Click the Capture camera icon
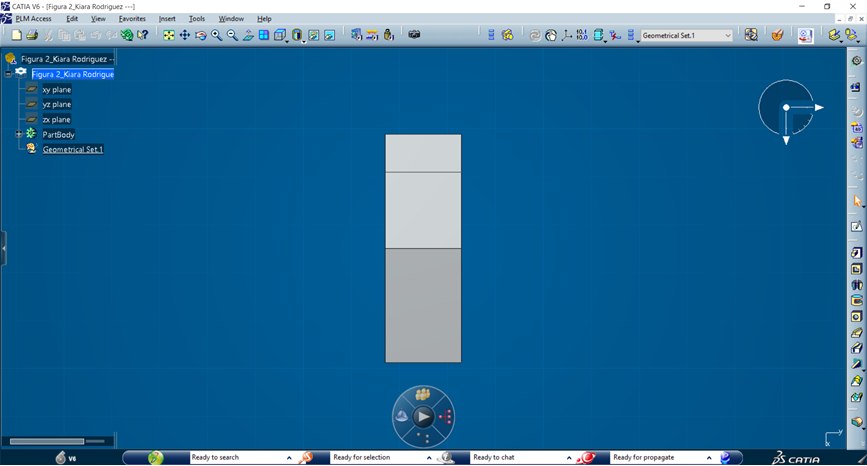The width and height of the screenshot is (867, 466). coord(414,35)
